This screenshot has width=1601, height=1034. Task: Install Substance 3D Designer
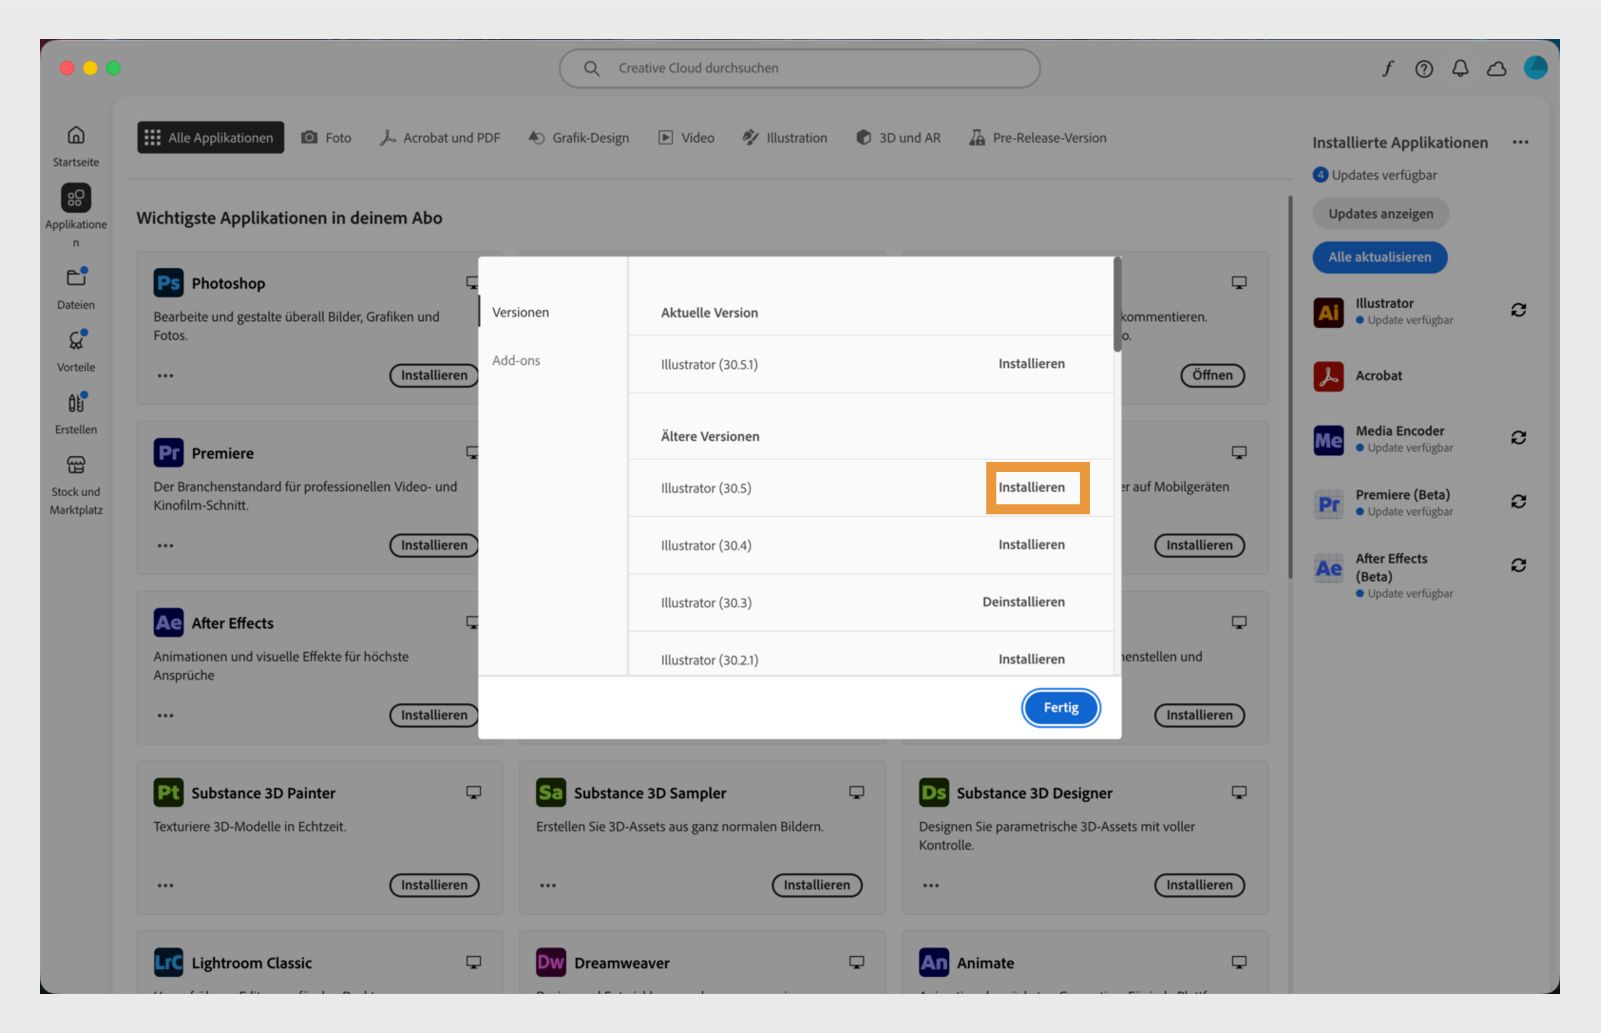(1199, 885)
